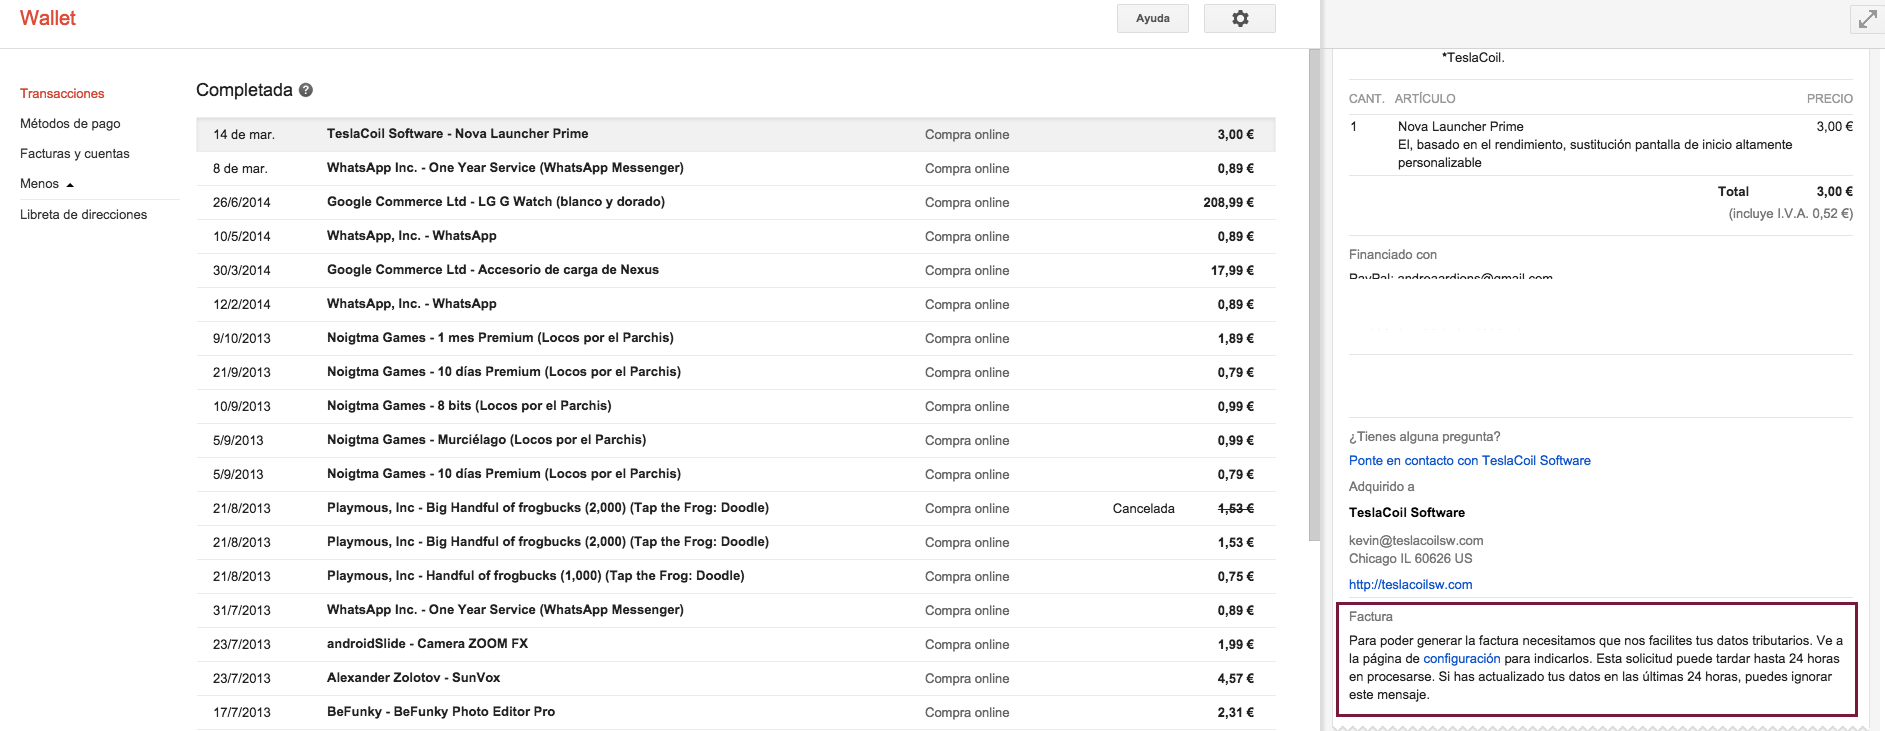The width and height of the screenshot is (1885, 731).
Task: Open the Transacciones section
Action: coord(62,93)
